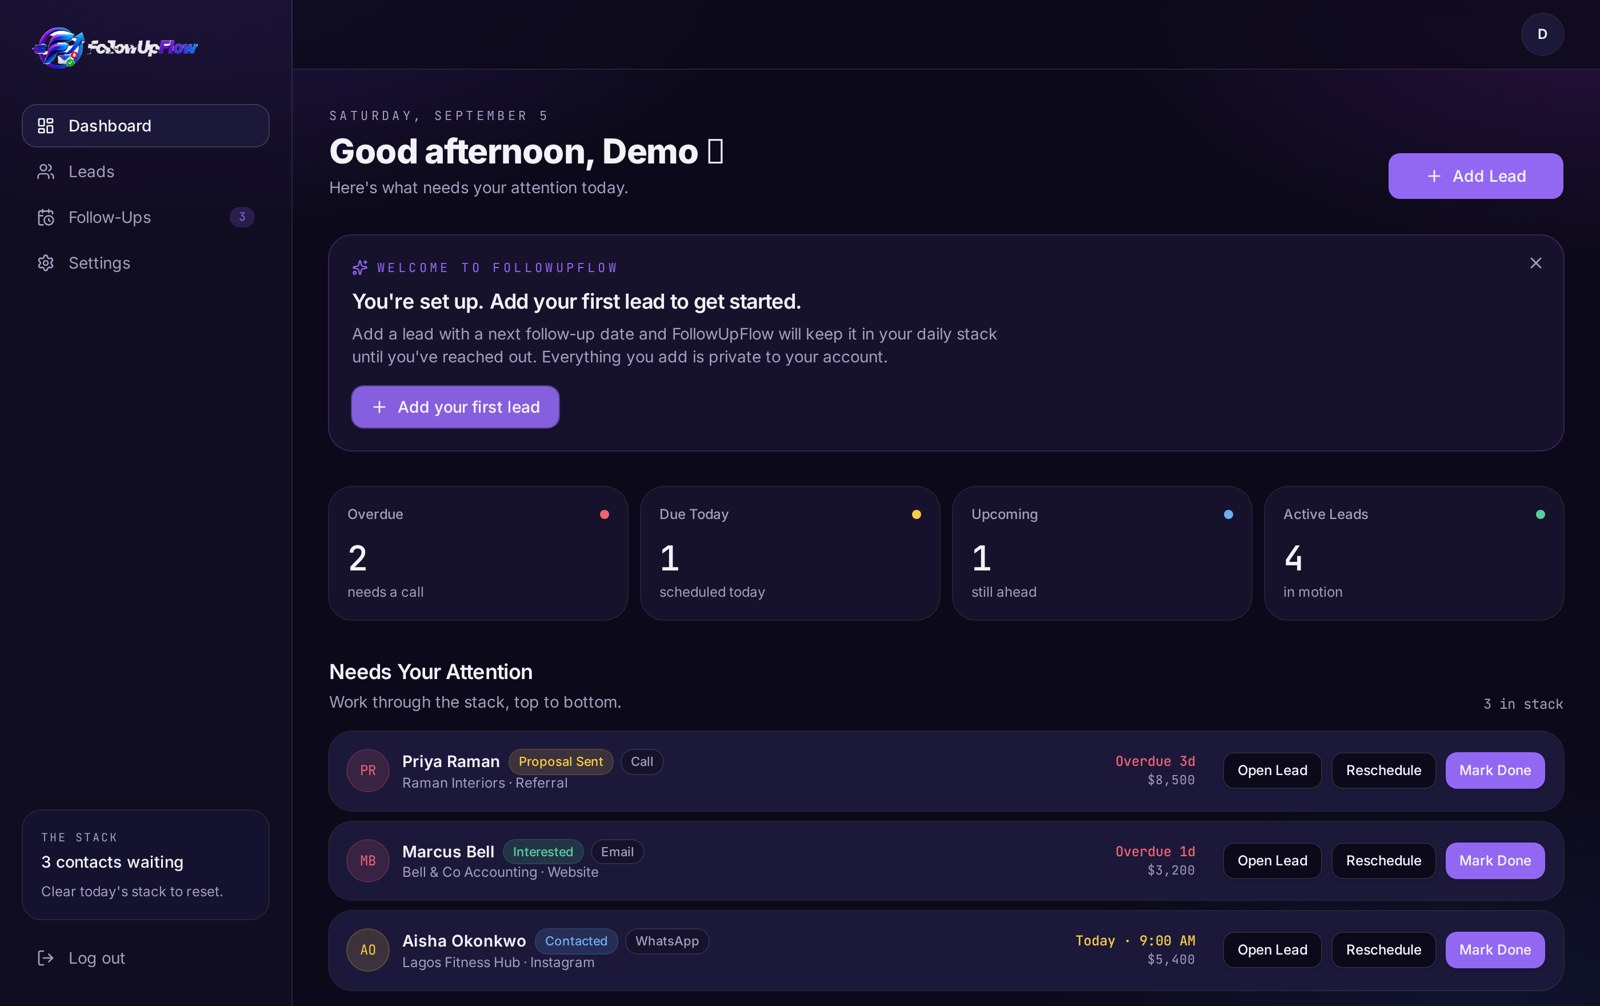Mark Aisha Okonkwo as done
The image size is (1600, 1006).
click(1495, 950)
